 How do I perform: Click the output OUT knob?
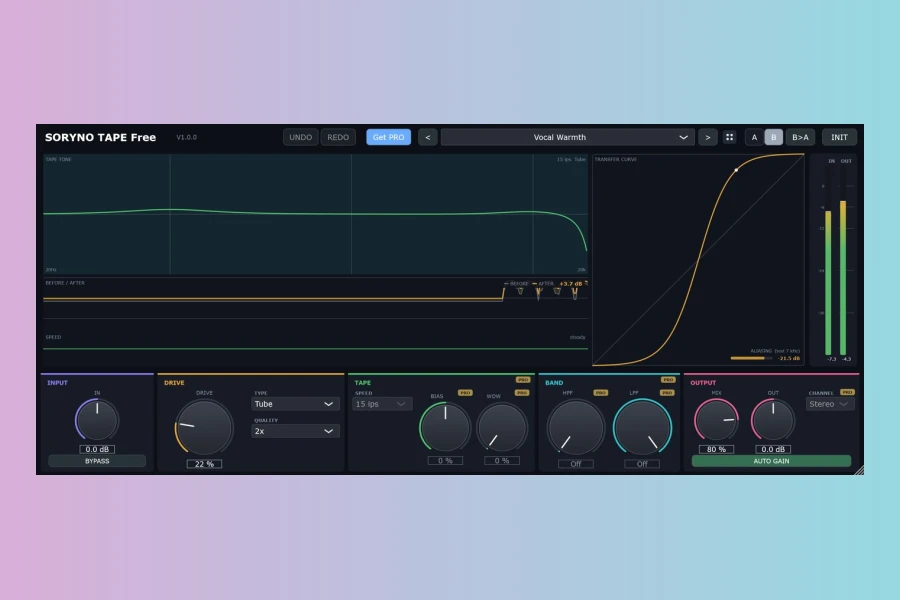[x=773, y=420]
